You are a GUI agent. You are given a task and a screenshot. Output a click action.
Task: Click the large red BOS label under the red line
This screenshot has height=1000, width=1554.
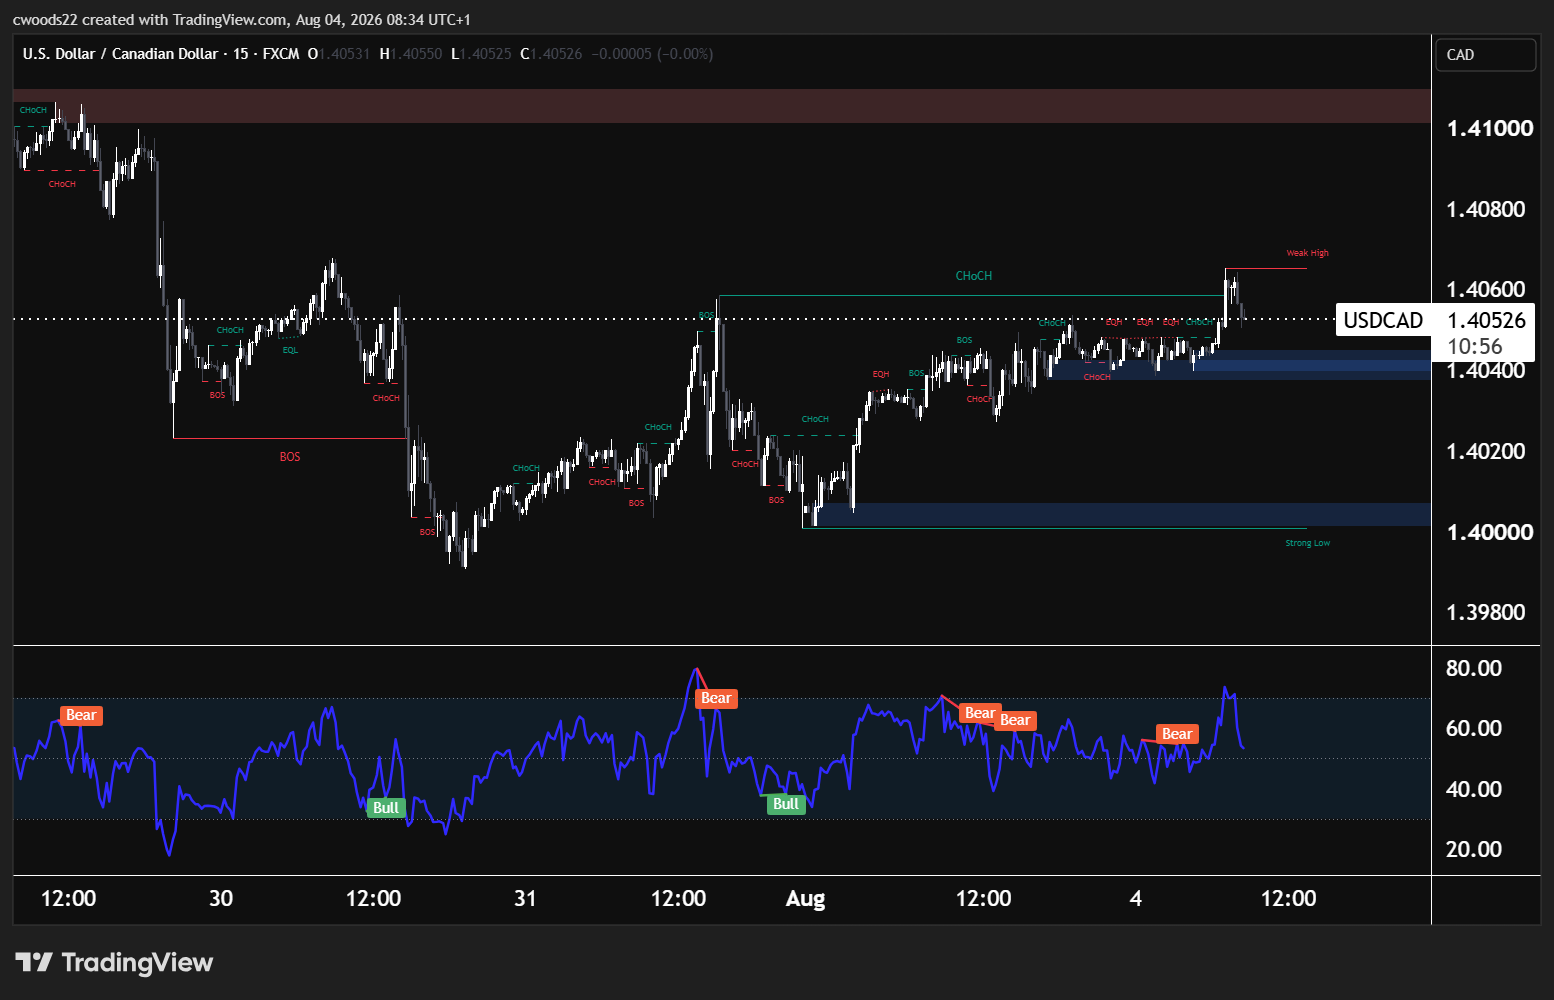coord(290,457)
